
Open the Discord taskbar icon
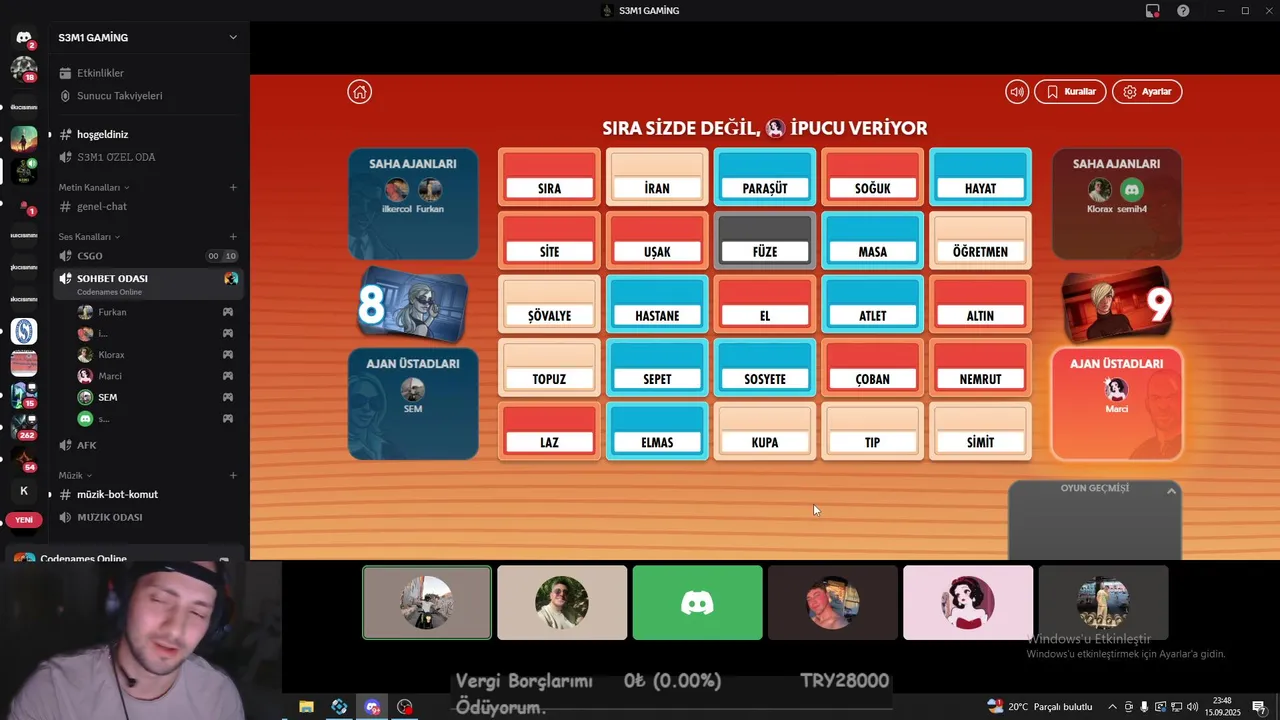click(x=372, y=707)
